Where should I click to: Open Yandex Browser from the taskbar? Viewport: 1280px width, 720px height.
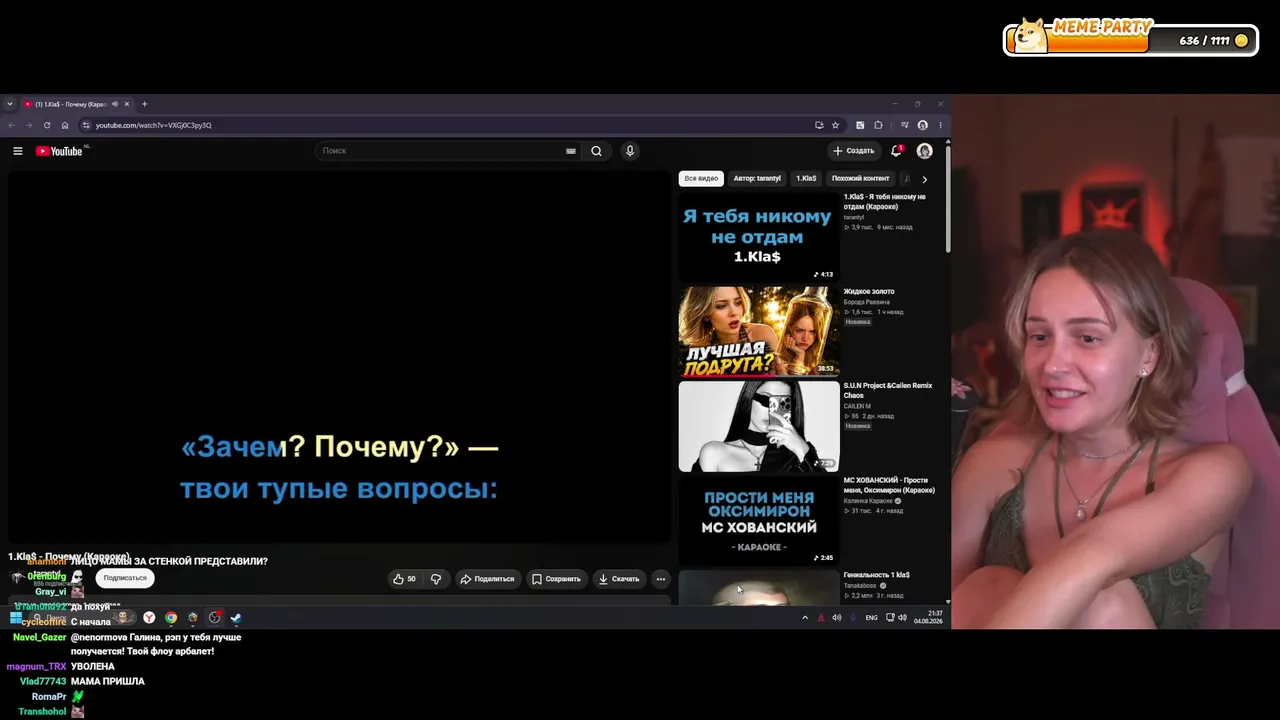point(149,618)
